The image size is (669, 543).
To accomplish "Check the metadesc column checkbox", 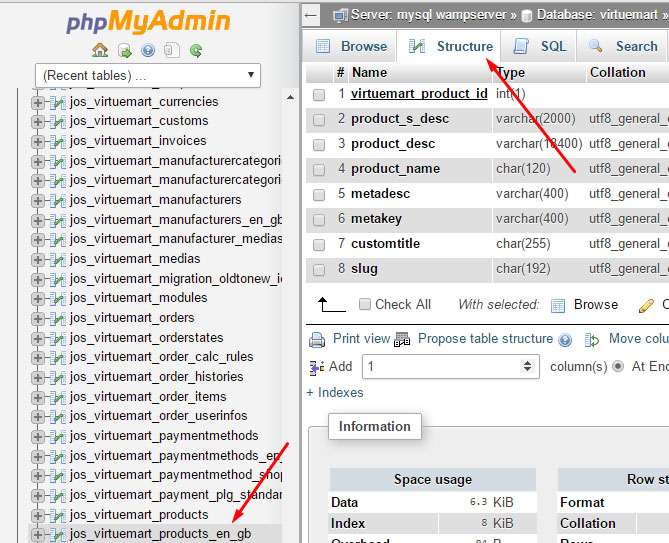I will pos(319,195).
